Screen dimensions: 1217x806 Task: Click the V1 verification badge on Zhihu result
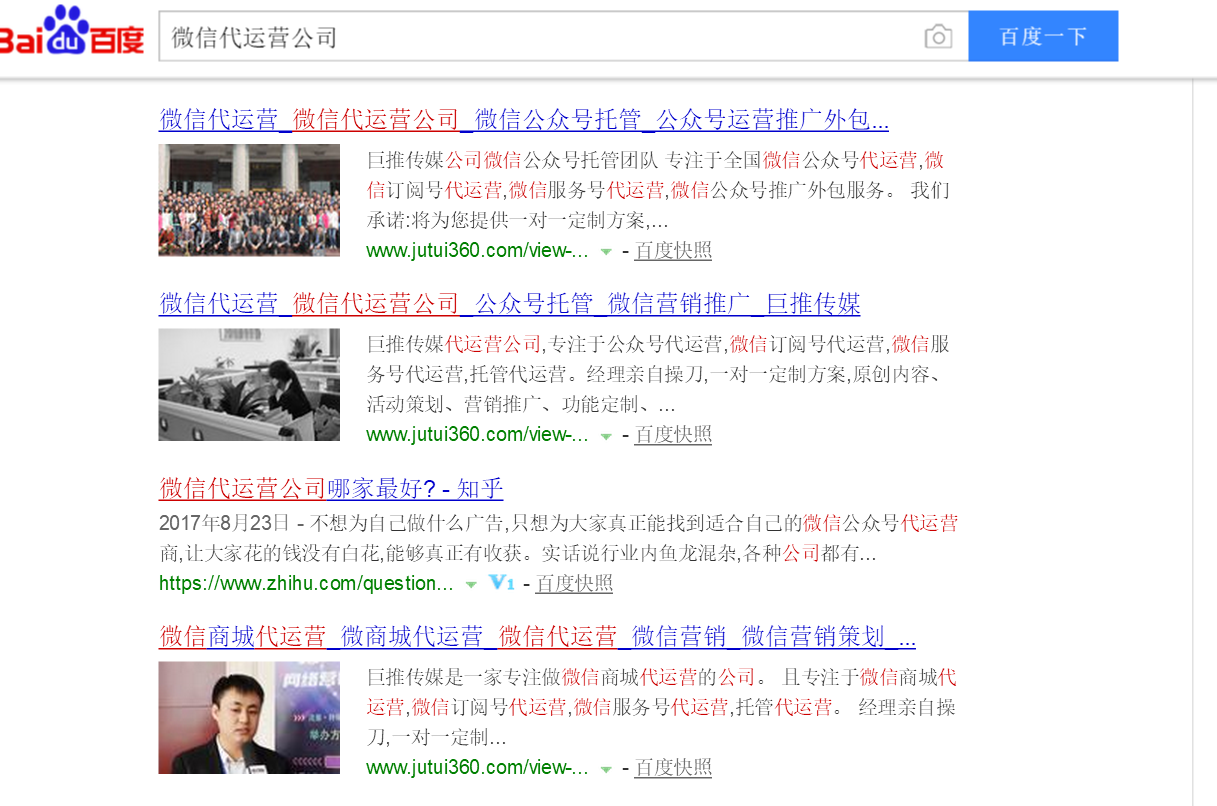501,583
